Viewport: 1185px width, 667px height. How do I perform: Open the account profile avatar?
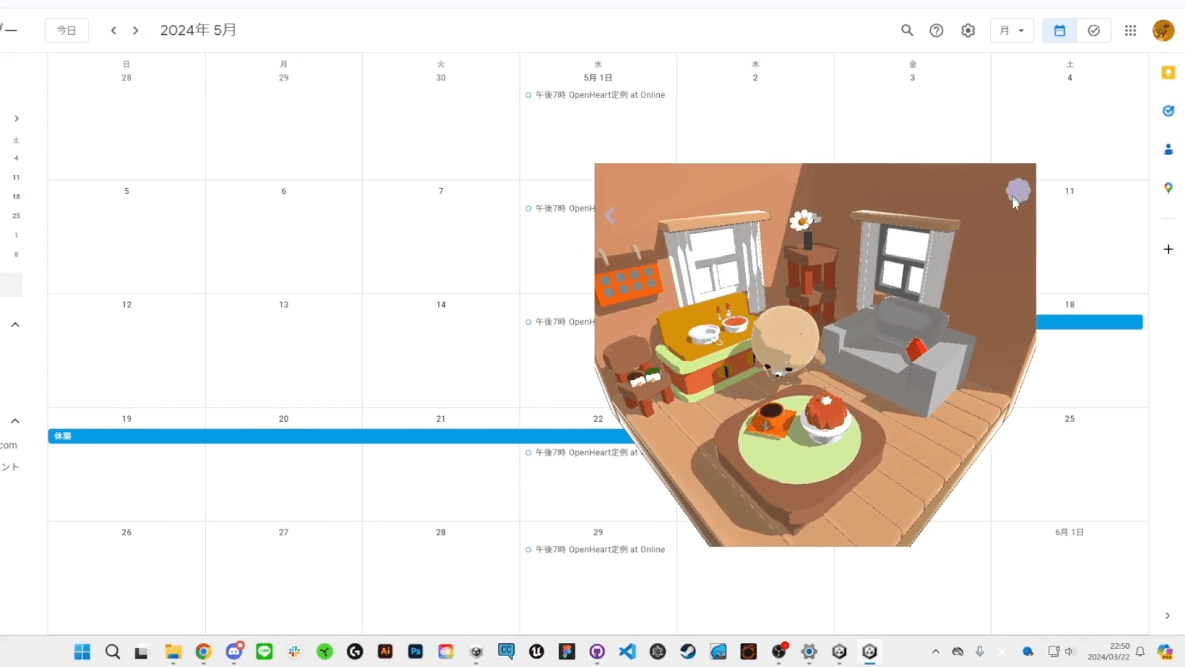pos(1163,30)
